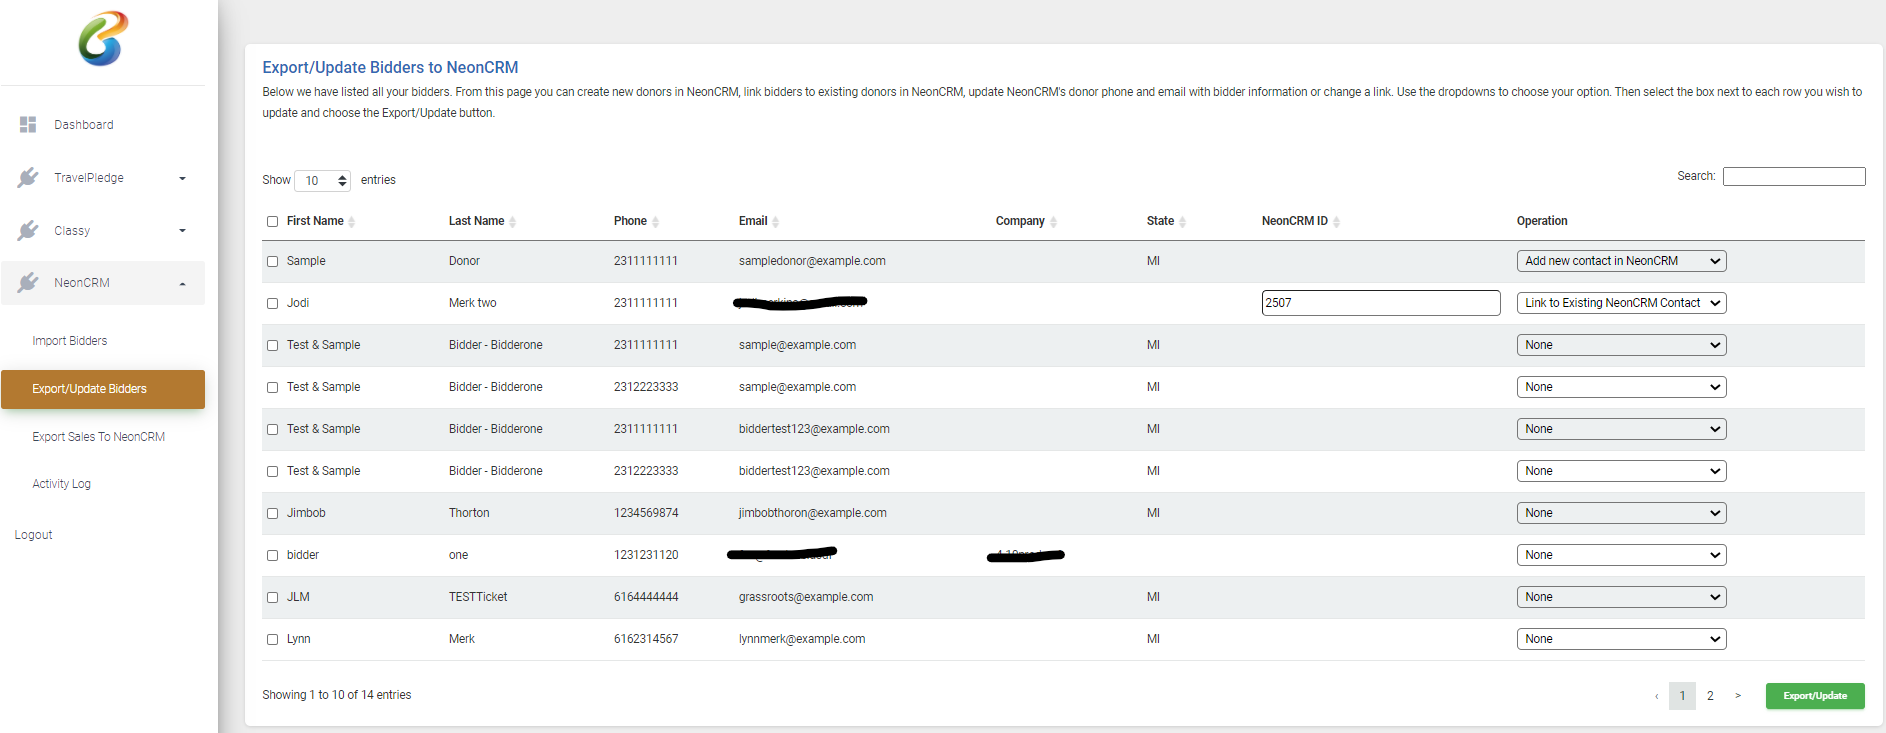Click phone number 6164444444

pos(646,597)
